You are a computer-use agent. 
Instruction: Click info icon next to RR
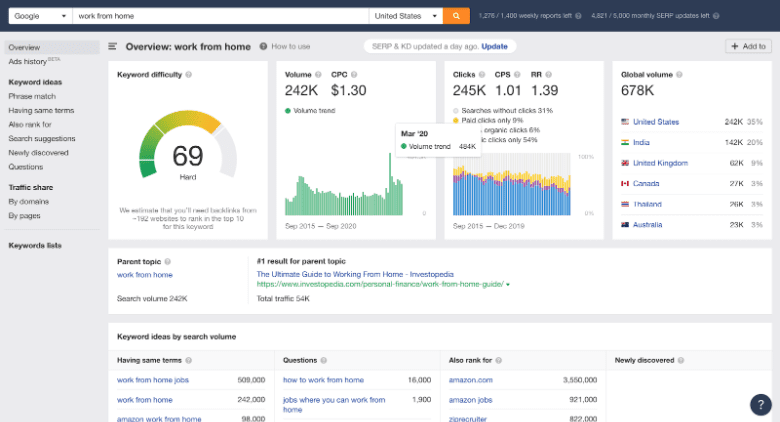coord(548,75)
